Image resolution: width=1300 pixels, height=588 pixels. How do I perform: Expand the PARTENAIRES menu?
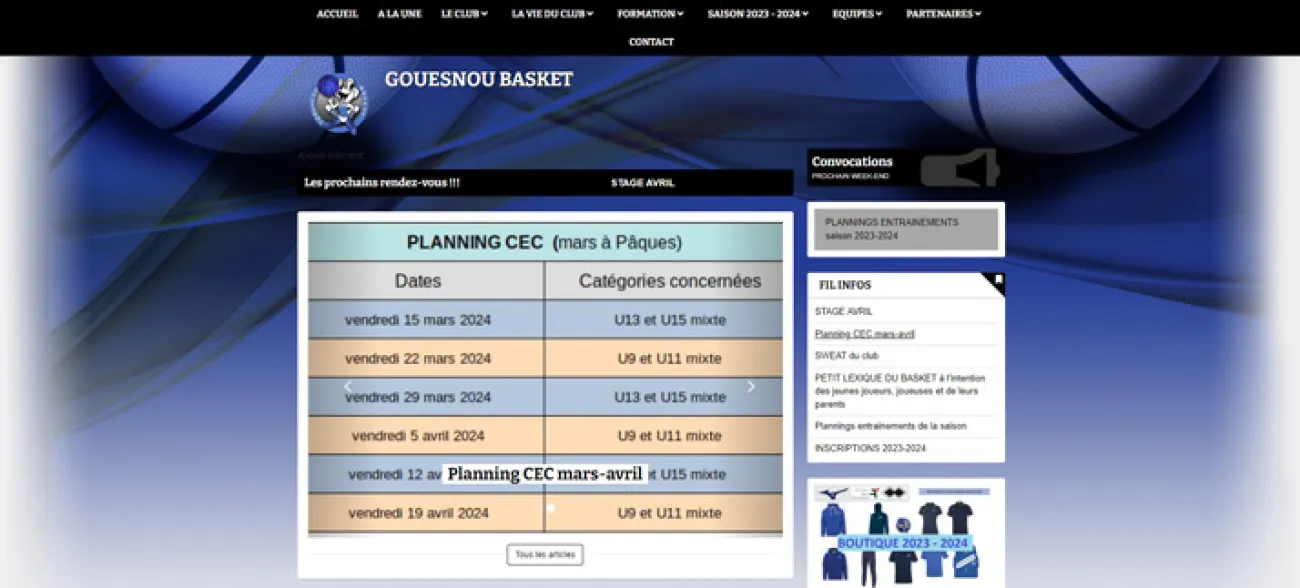[943, 14]
